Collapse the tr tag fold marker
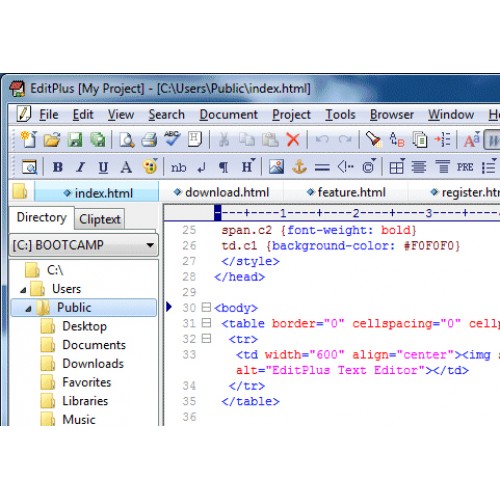Screen dimensions: 500x500 click(x=206, y=338)
